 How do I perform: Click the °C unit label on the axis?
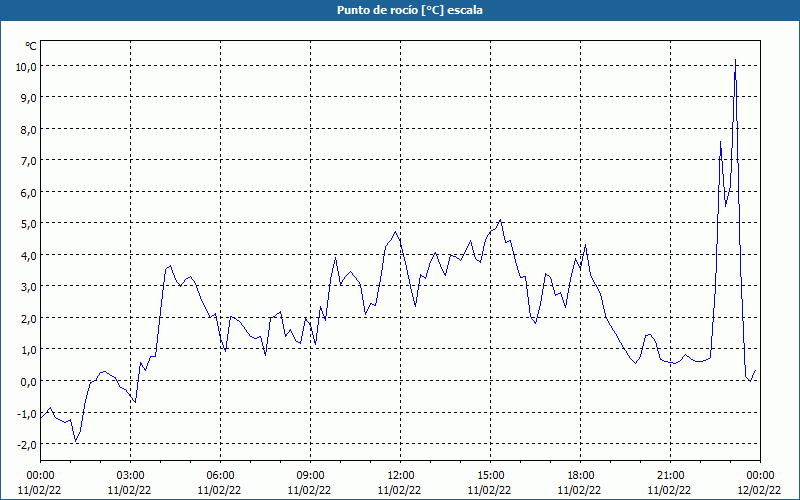pos(31,46)
